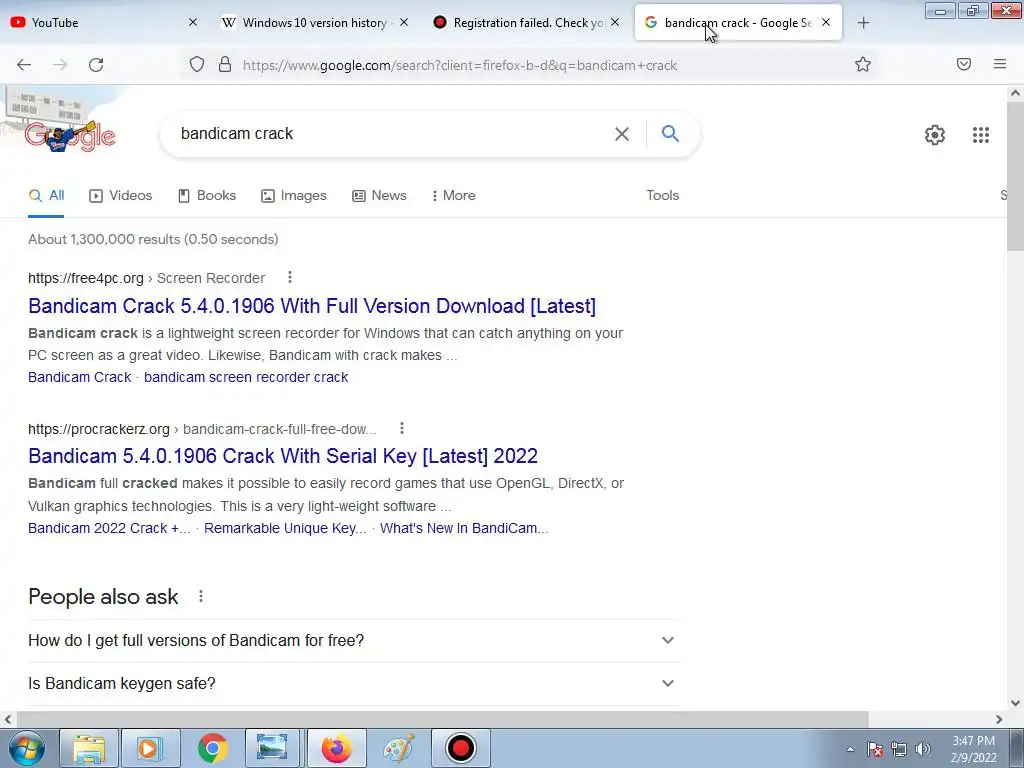The height and width of the screenshot is (768, 1024).
Task: Switch to the YouTube tab
Action: pos(104,22)
